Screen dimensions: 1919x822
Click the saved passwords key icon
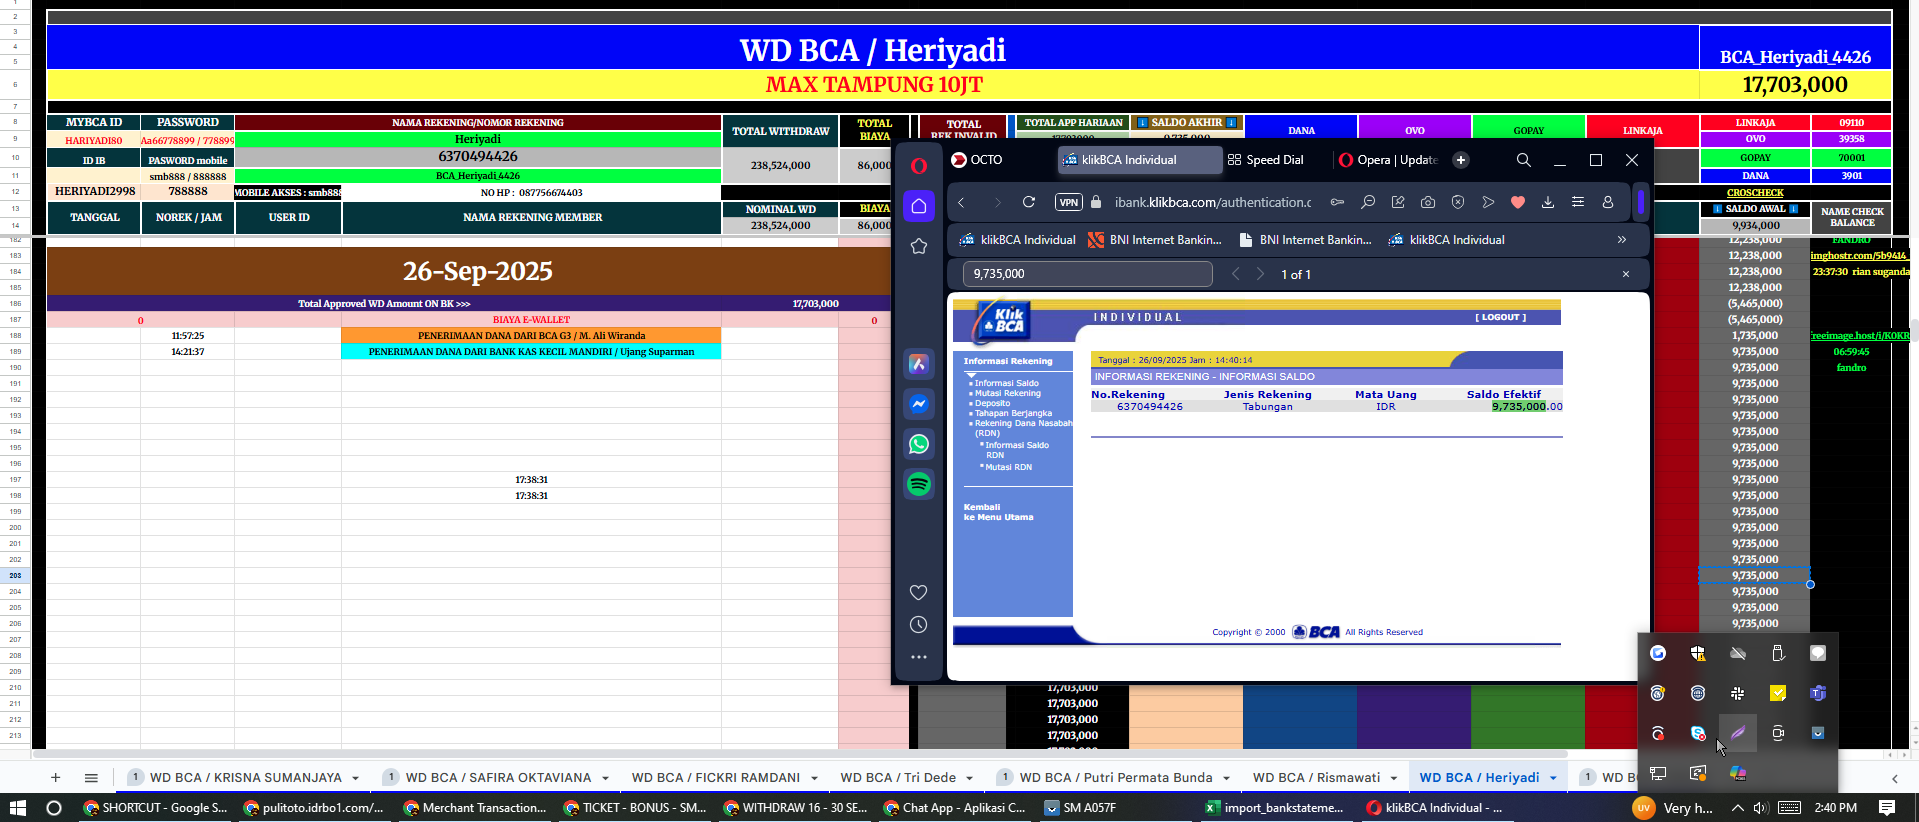point(1337,202)
